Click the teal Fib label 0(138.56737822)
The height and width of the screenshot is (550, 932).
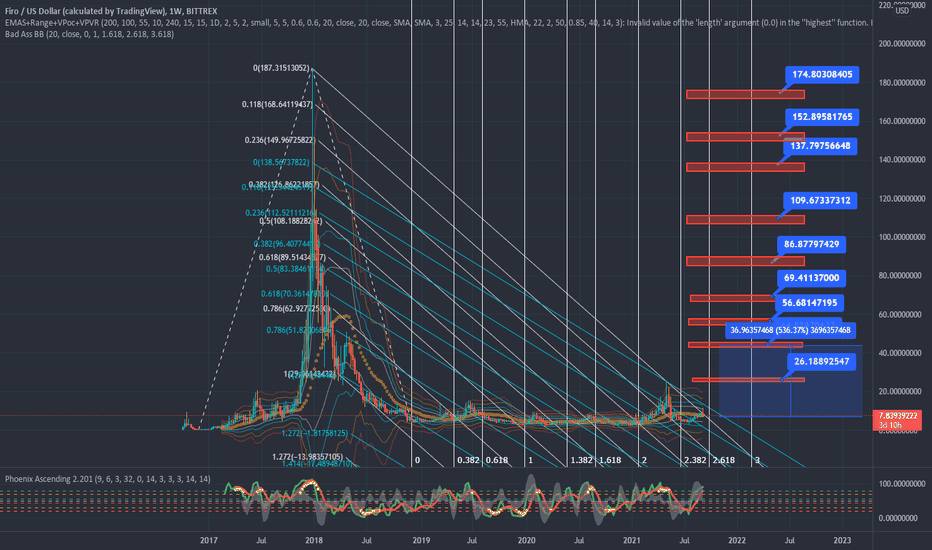tap(281, 162)
